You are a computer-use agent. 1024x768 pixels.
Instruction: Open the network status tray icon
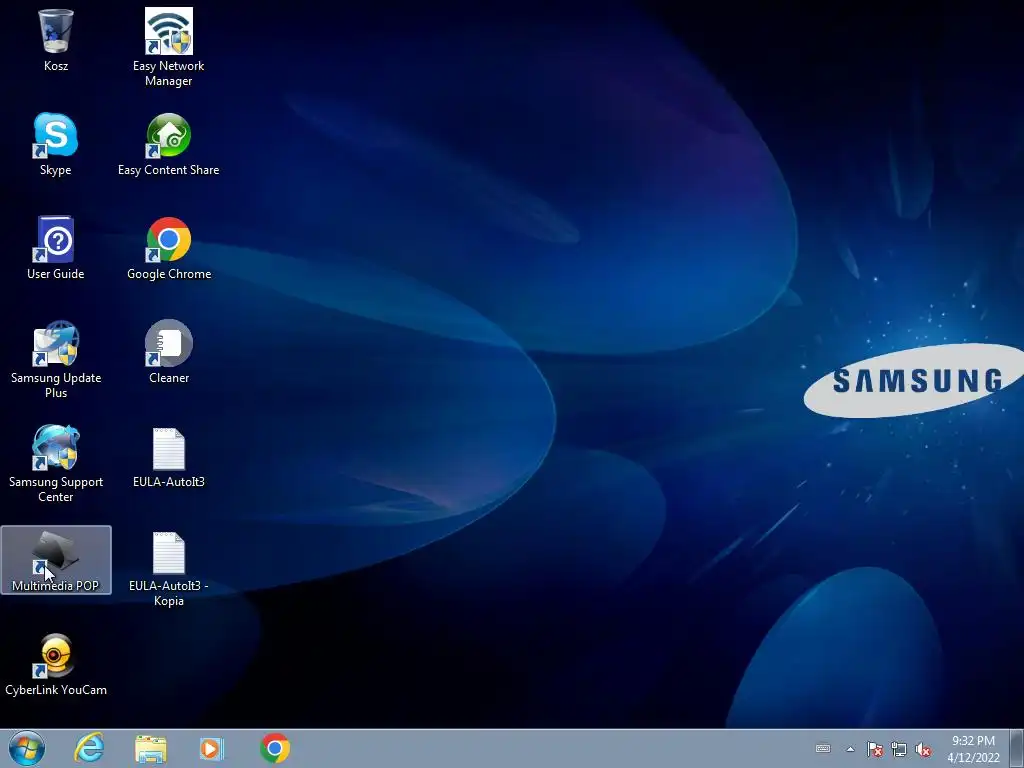[x=899, y=749]
